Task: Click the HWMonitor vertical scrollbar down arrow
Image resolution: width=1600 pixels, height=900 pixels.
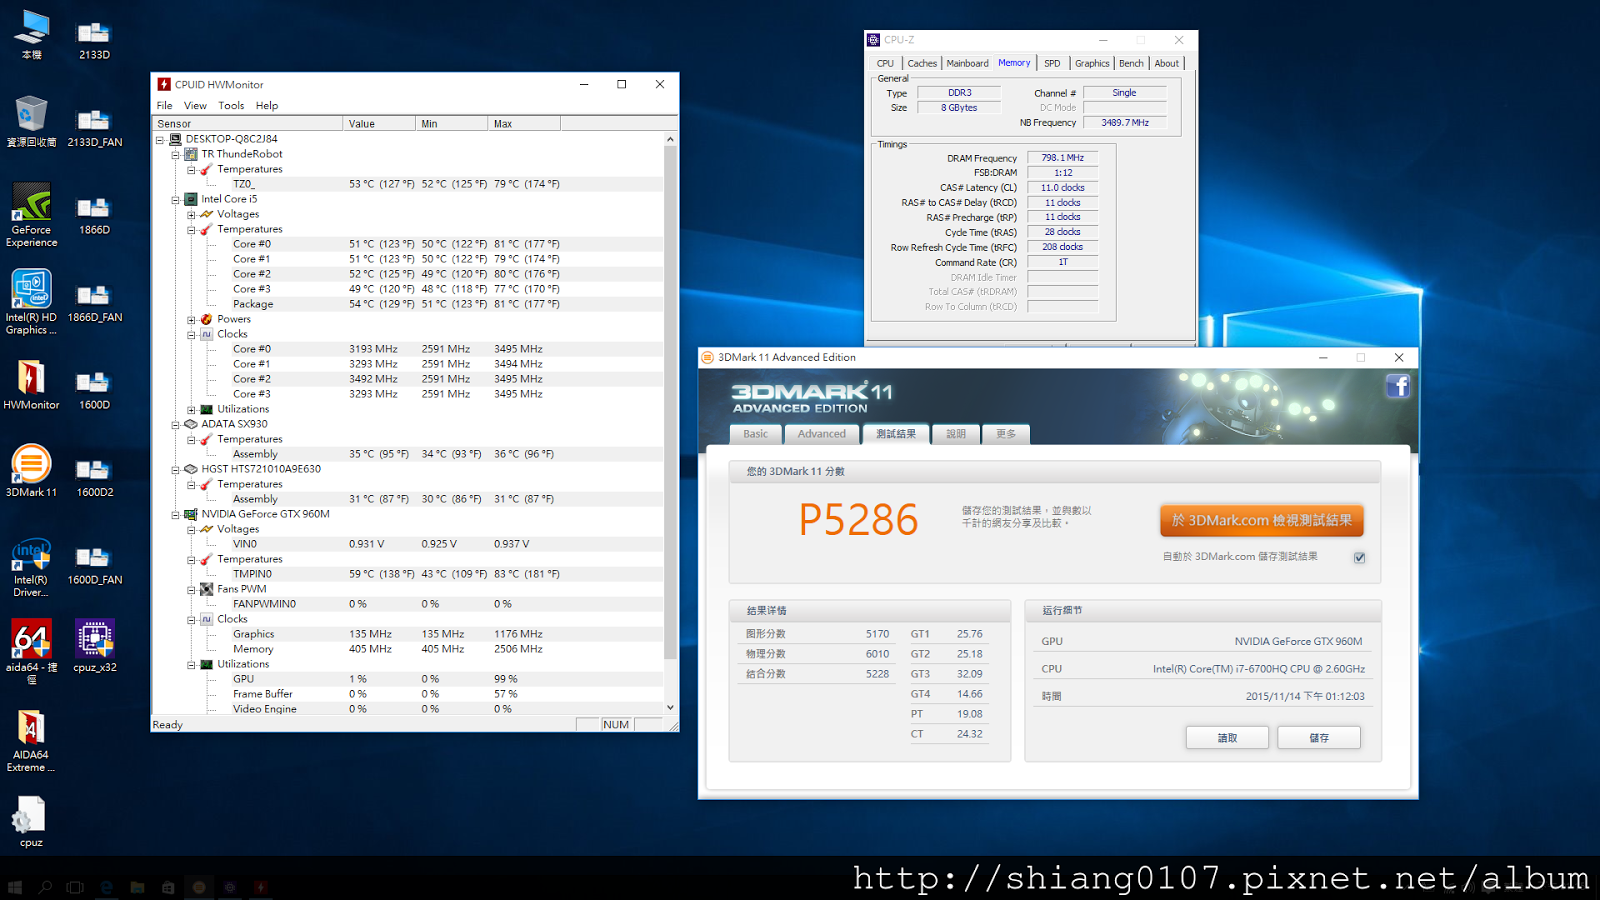Action: pyautogui.click(x=670, y=708)
